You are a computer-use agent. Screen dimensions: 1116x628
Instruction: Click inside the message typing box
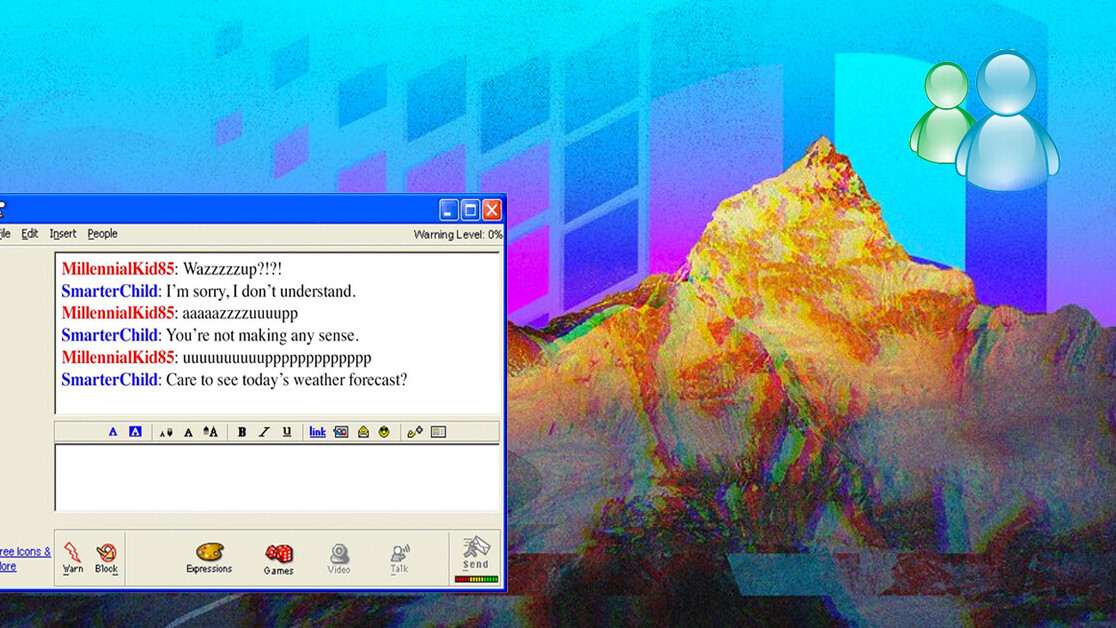(277, 477)
